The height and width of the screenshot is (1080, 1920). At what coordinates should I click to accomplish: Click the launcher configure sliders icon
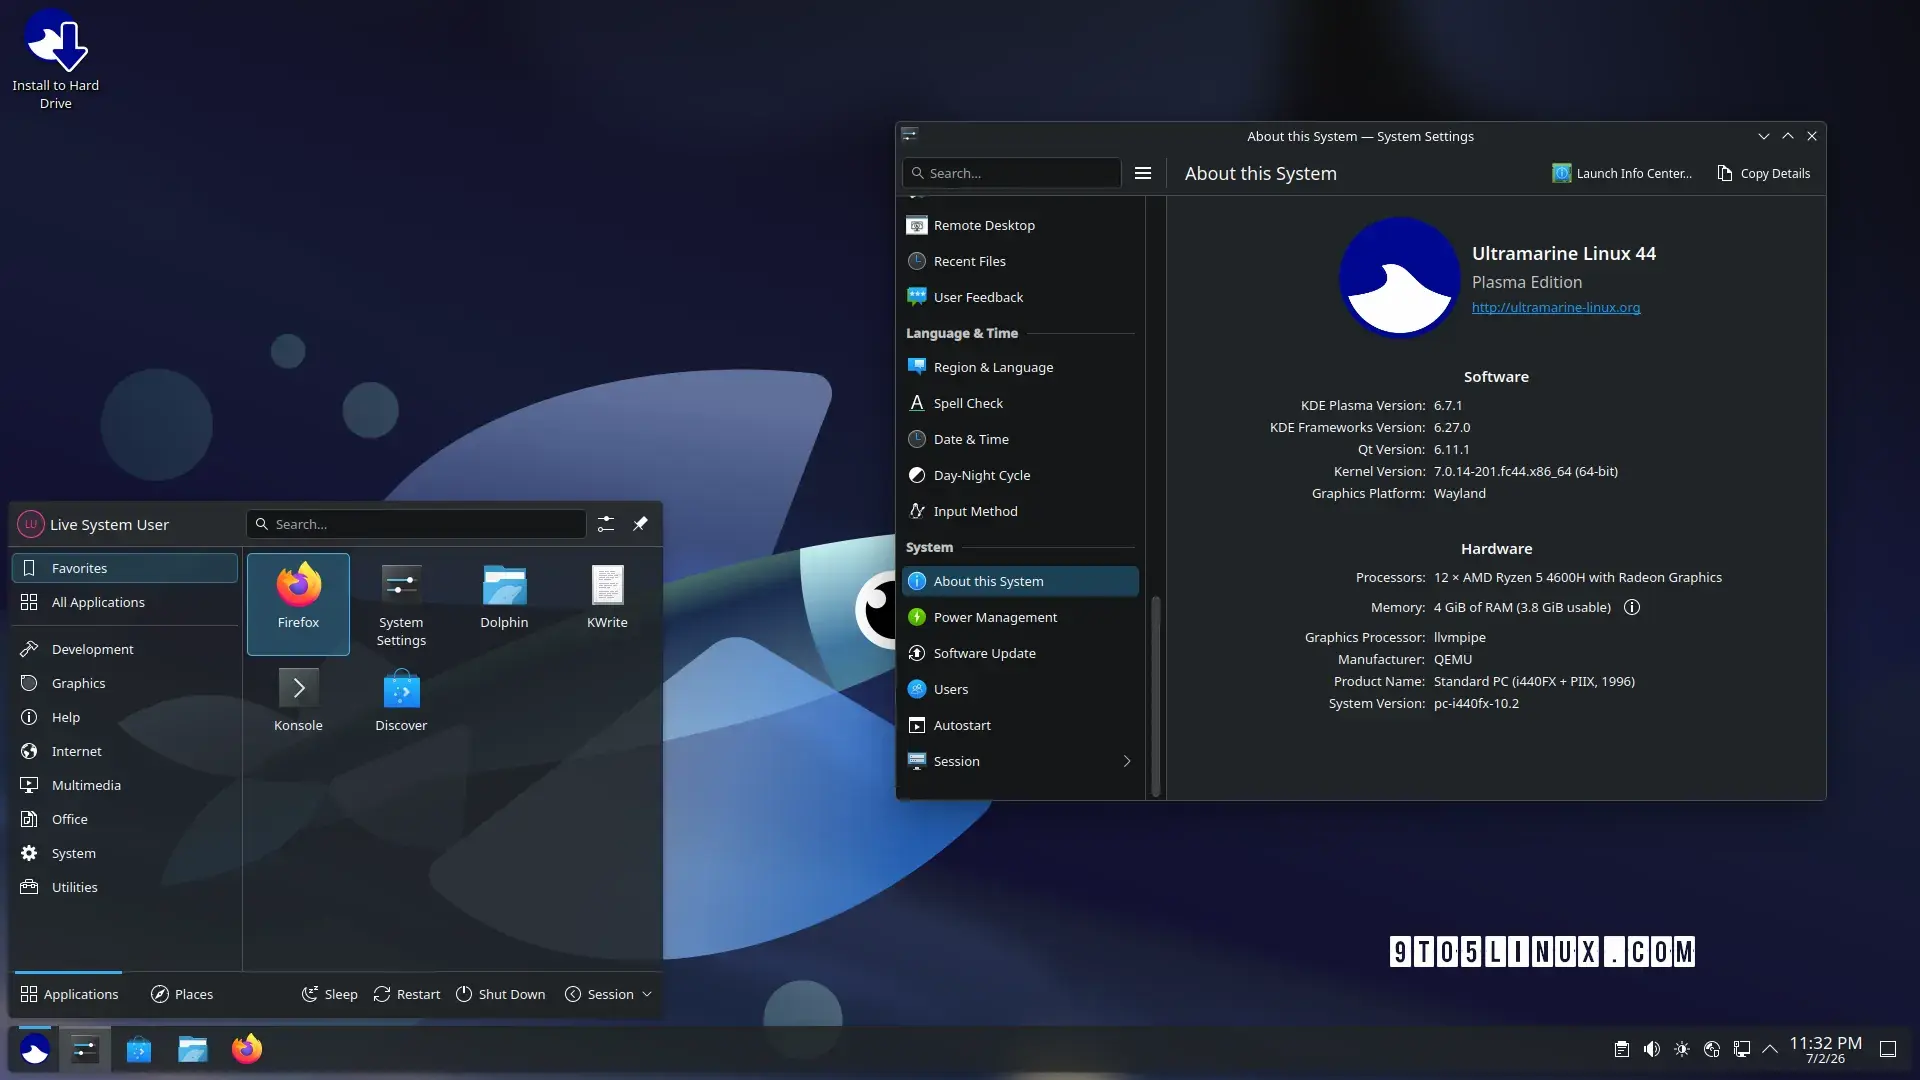click(606, 524)
